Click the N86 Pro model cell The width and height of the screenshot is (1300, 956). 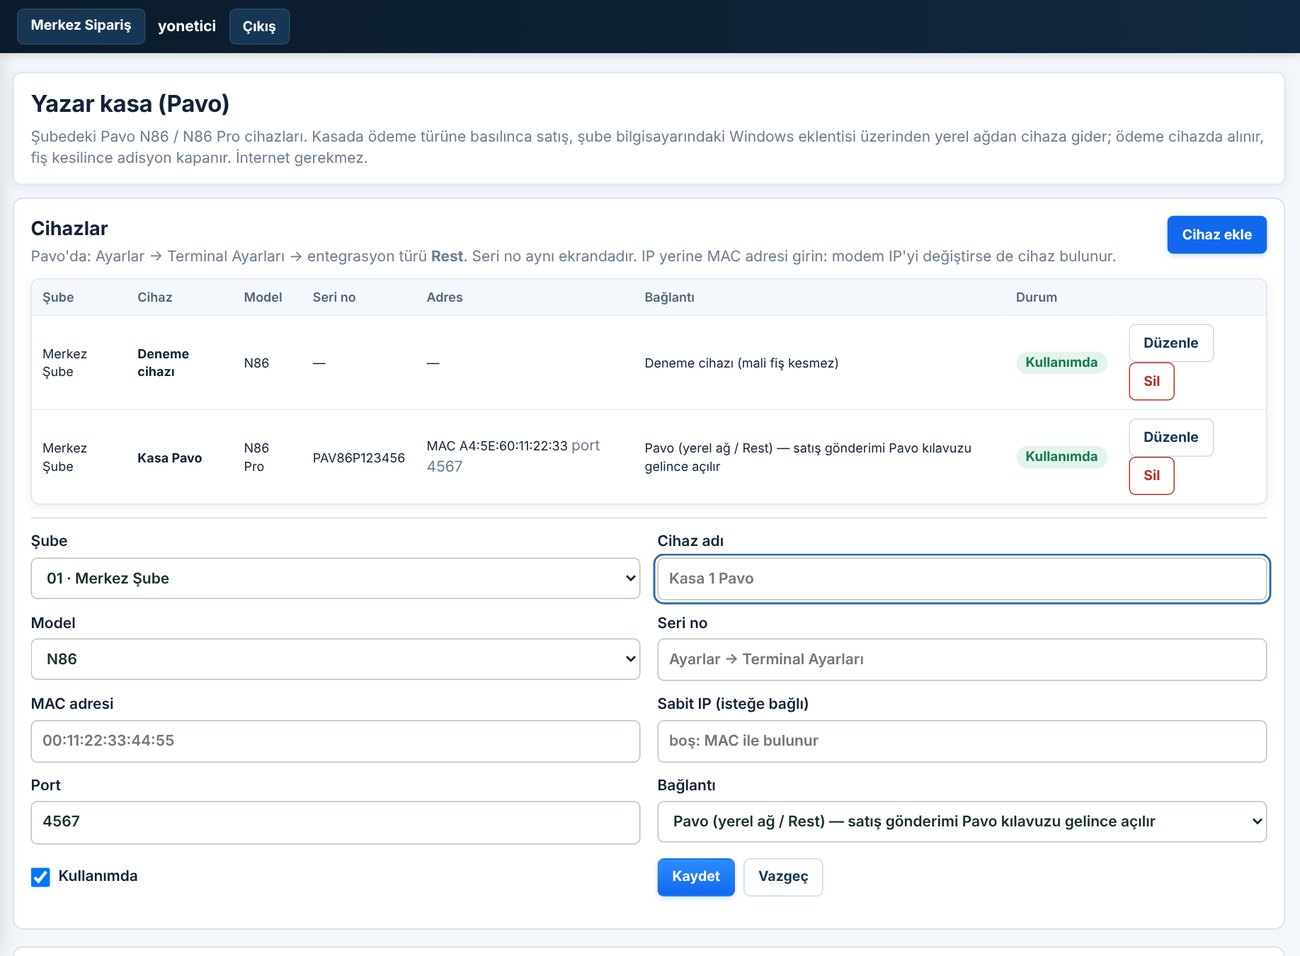256,457
